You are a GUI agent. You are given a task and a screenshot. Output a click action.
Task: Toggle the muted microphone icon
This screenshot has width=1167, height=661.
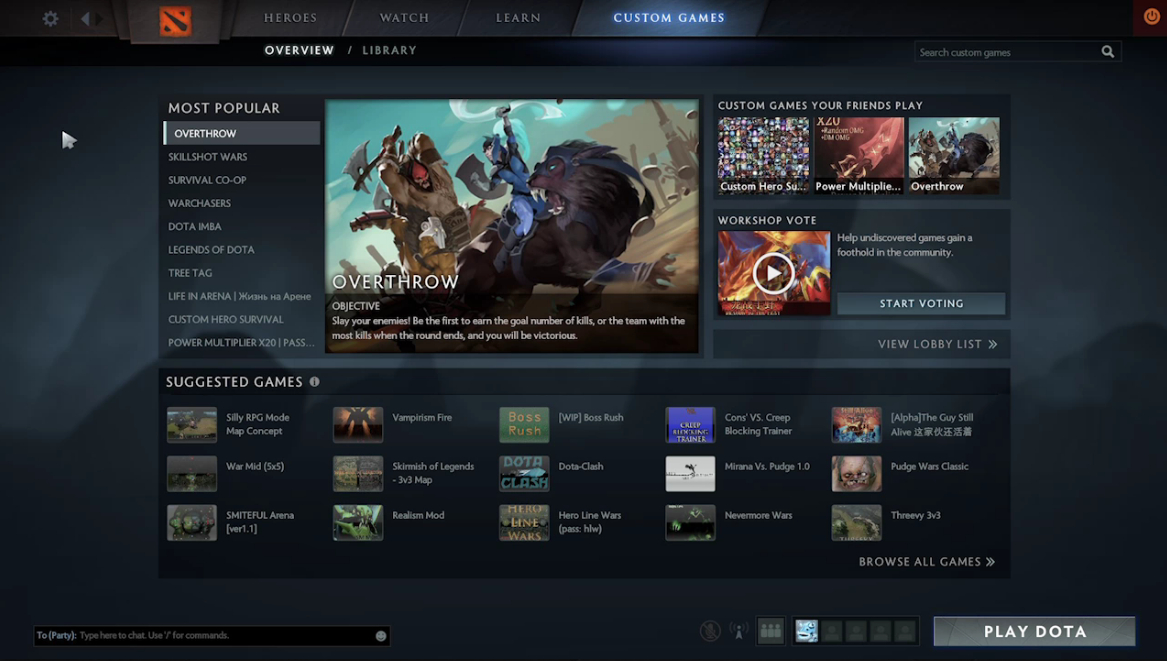coord(710,631)
